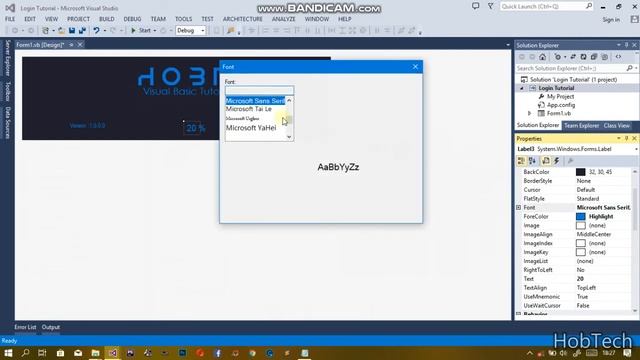
Task: Open the DEBUG menu
Action: point(132,19)
